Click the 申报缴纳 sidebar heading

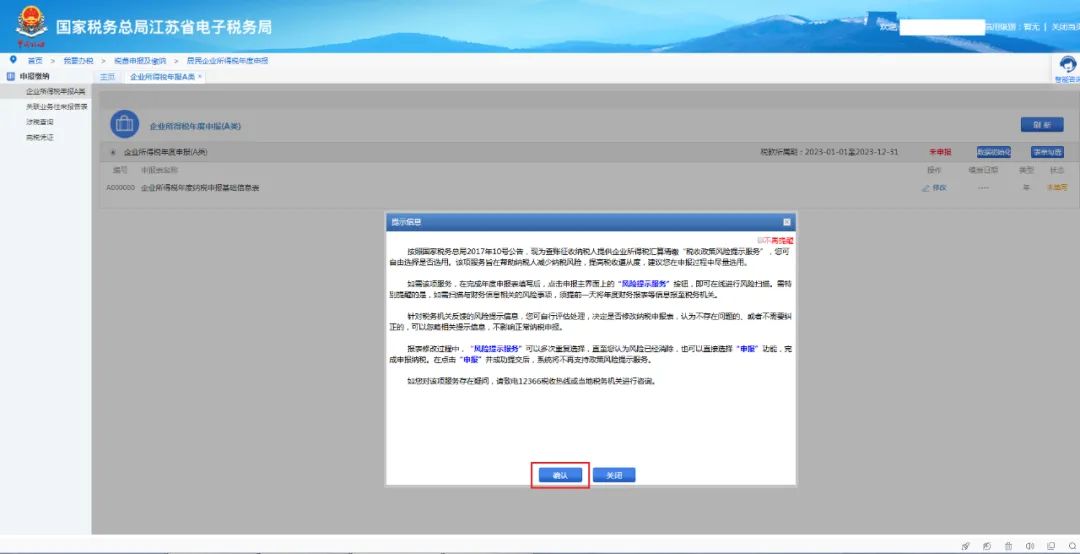34,76
